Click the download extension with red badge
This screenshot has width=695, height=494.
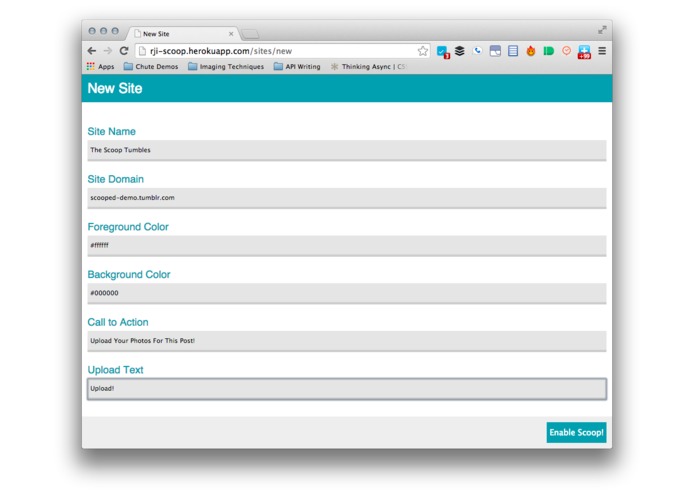tap(584, 52)
